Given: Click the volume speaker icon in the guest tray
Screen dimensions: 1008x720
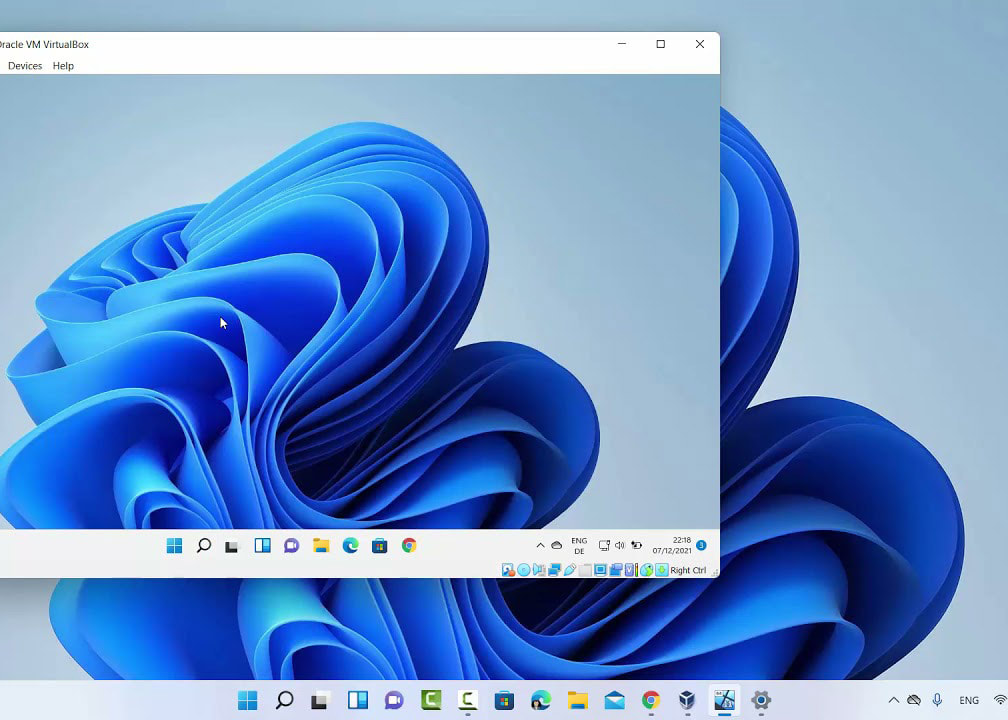Looking at the screenshot, I should click(x=620, y=545).
